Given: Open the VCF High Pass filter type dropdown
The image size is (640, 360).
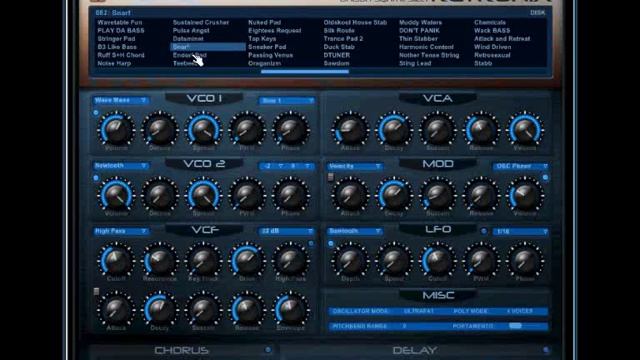Looking at the screenshot, I should pos(121,231).
